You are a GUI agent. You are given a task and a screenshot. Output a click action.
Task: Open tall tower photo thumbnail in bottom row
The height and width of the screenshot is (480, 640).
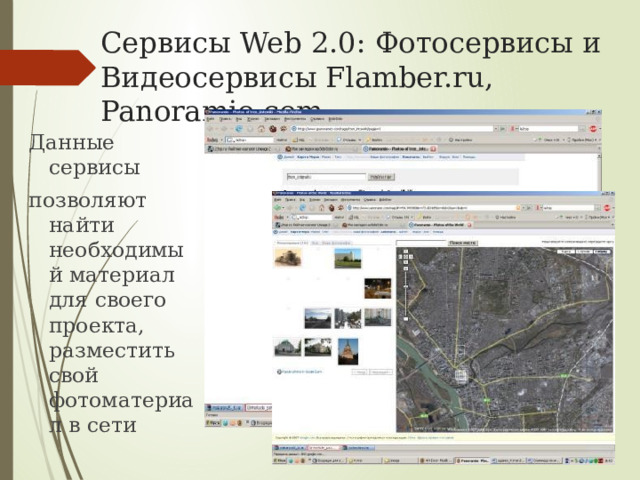coord(348,351)
